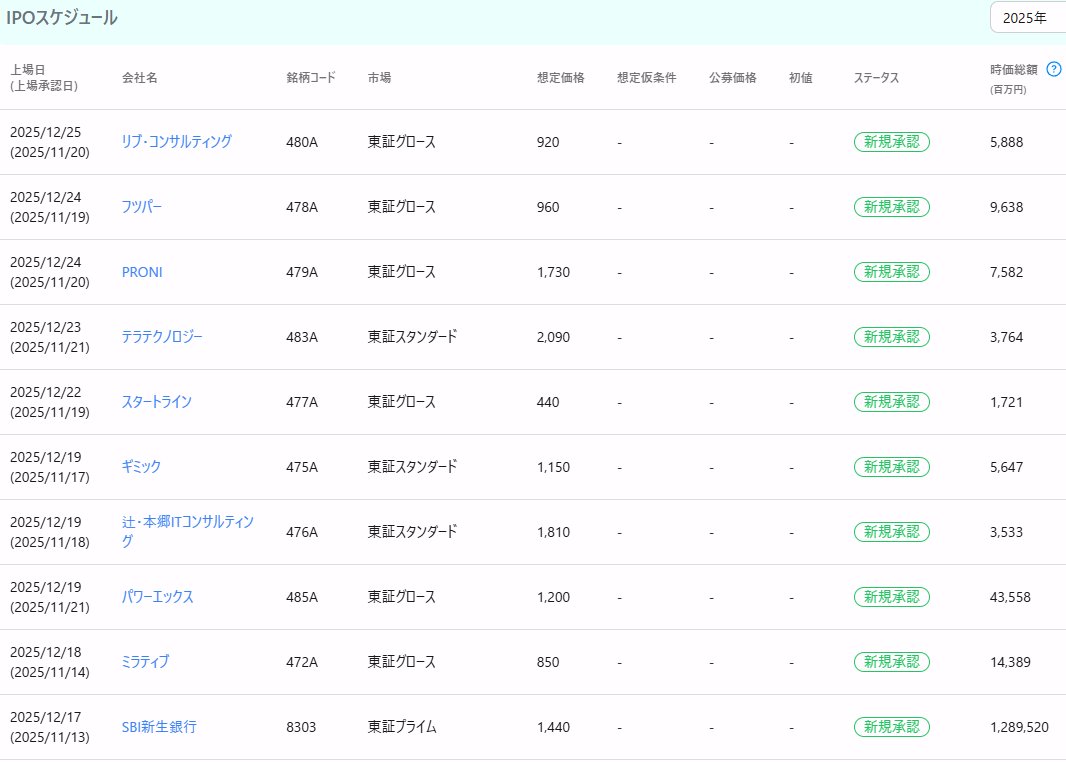
Task: Select stock code 476A
Action: click(302, 532)
